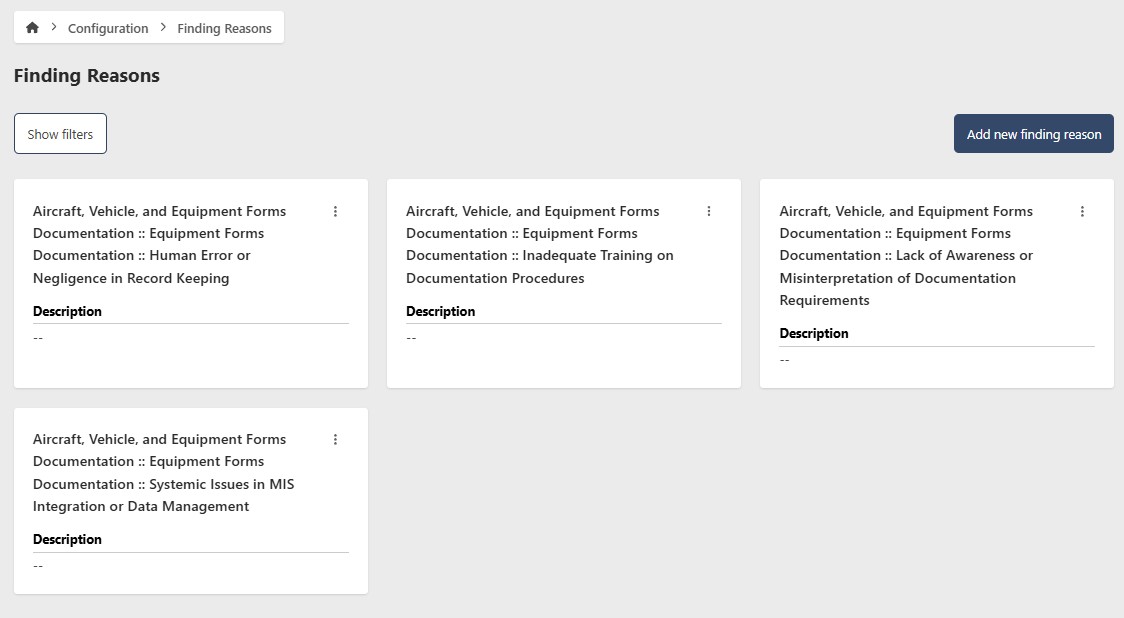Open options menu for Human Error card
This screenshot has height=618, width=1124.
335,211
